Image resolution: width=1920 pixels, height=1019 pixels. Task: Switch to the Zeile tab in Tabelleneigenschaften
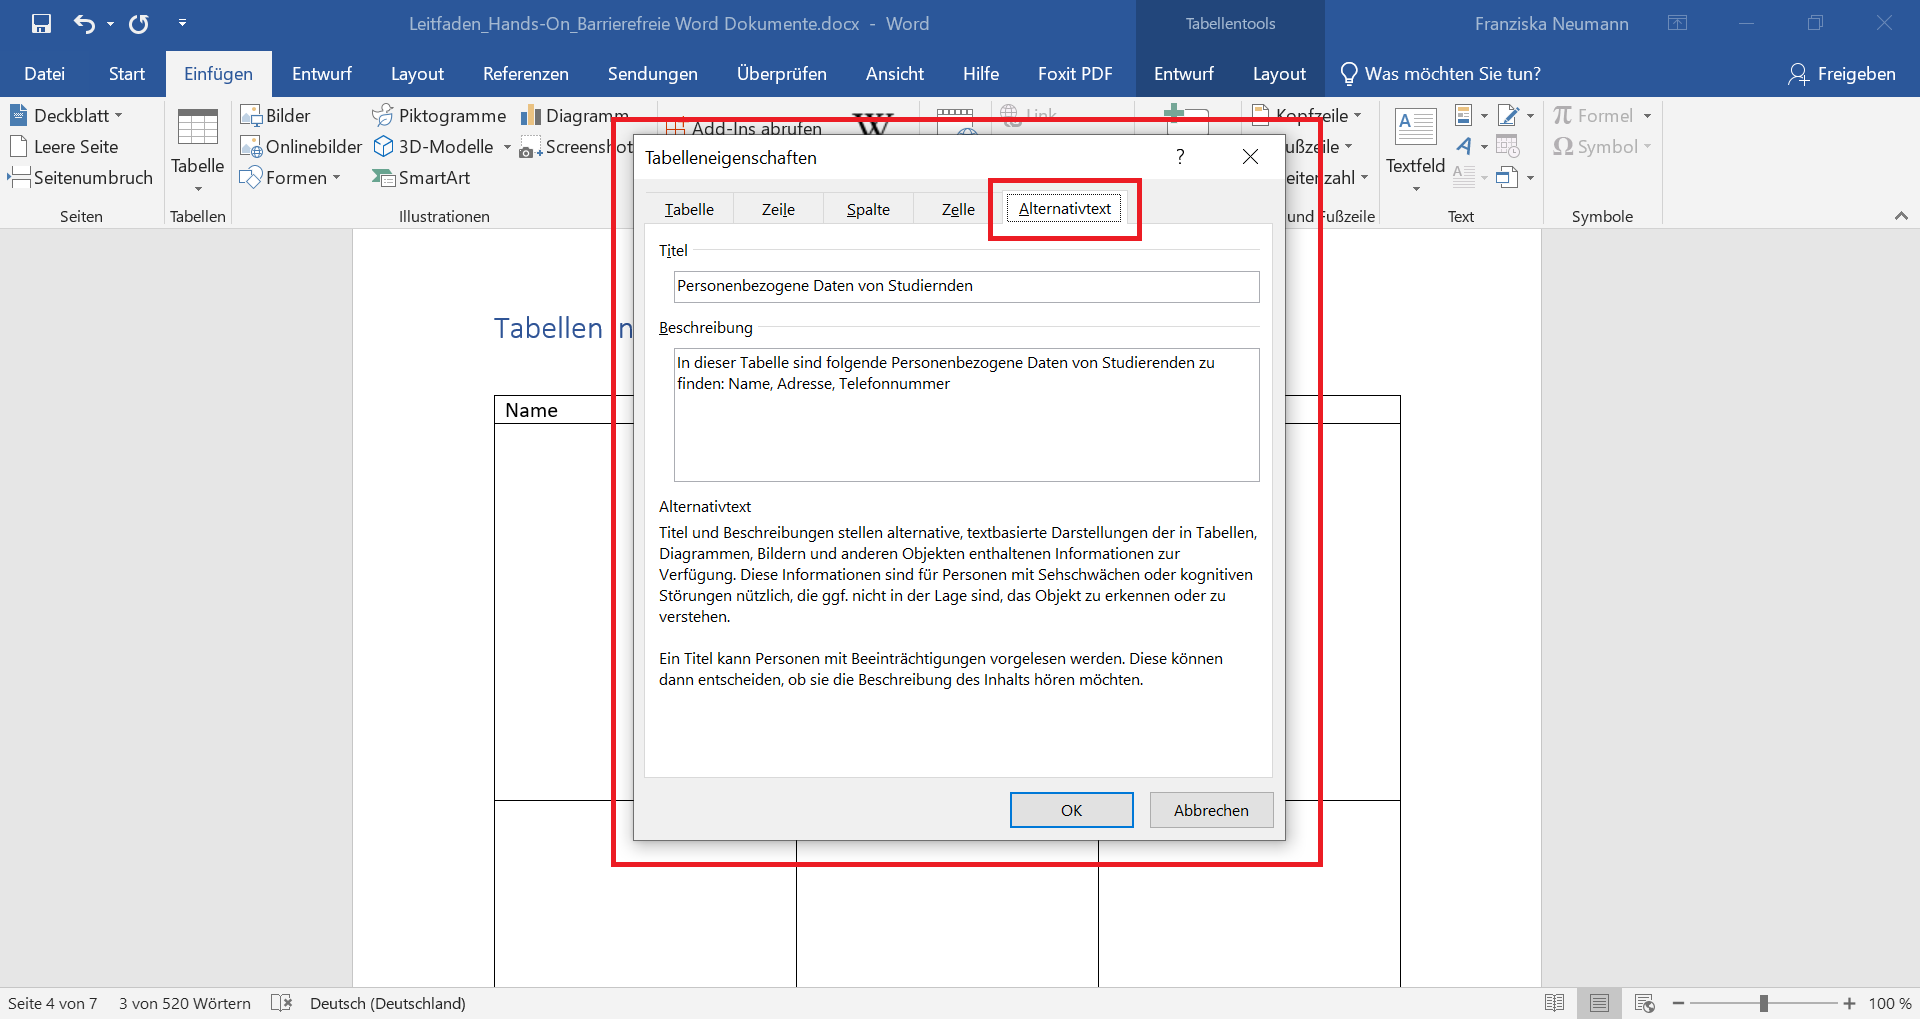778,208
